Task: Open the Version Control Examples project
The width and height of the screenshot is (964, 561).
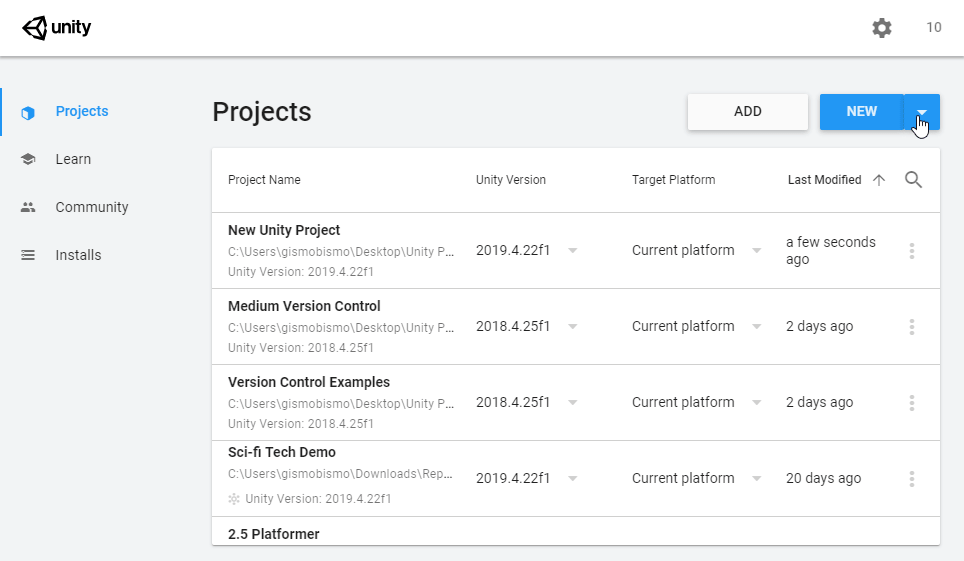Action: pyautogui.click(x=309, y=382)
